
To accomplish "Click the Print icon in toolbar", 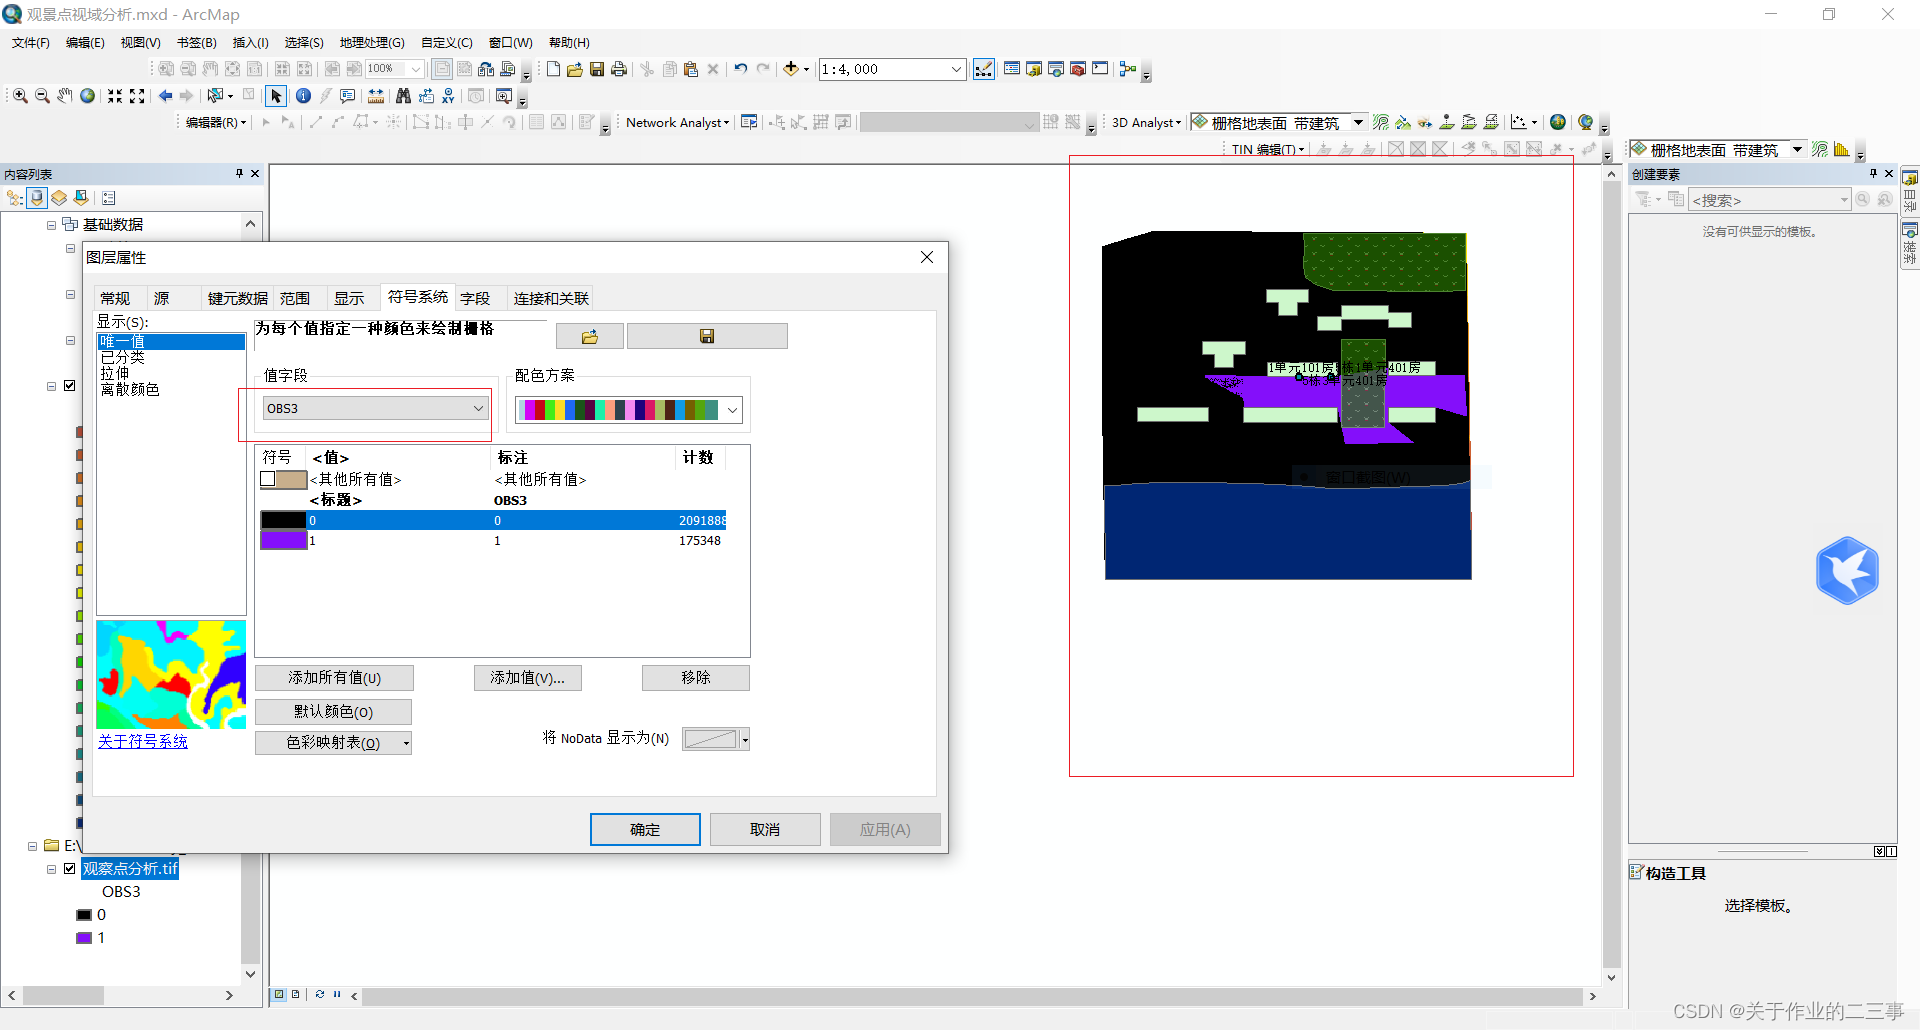I will tap(619, 69).
